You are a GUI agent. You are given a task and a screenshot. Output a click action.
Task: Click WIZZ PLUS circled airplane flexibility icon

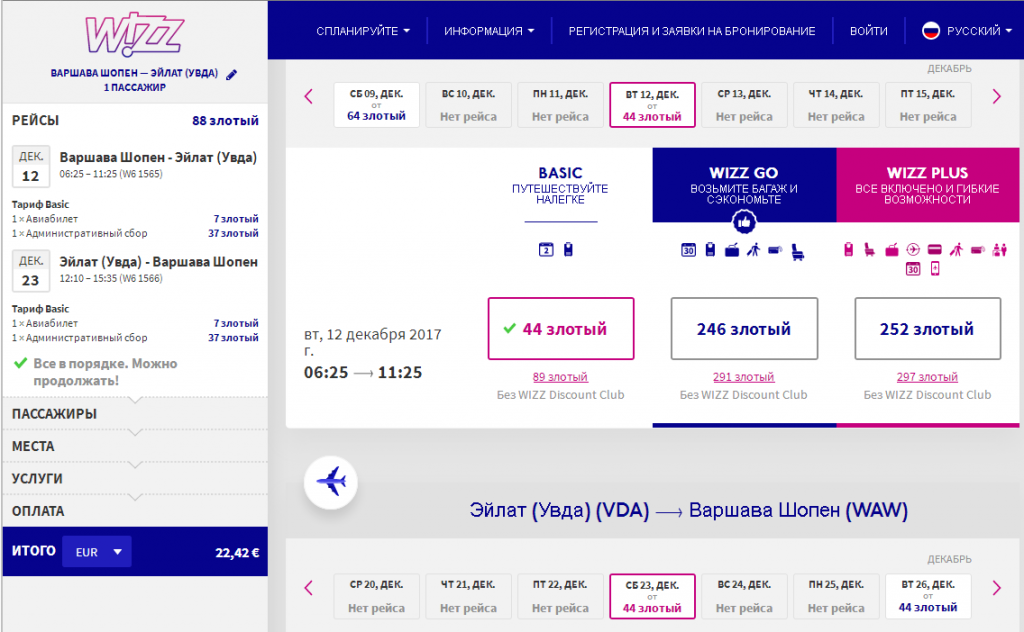[x=913, y=249]
